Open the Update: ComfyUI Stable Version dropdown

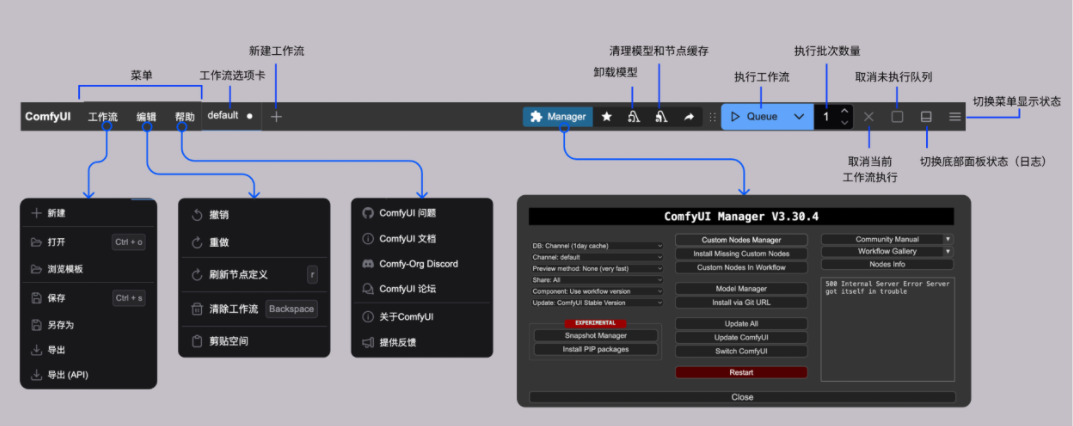coord(597,302)
